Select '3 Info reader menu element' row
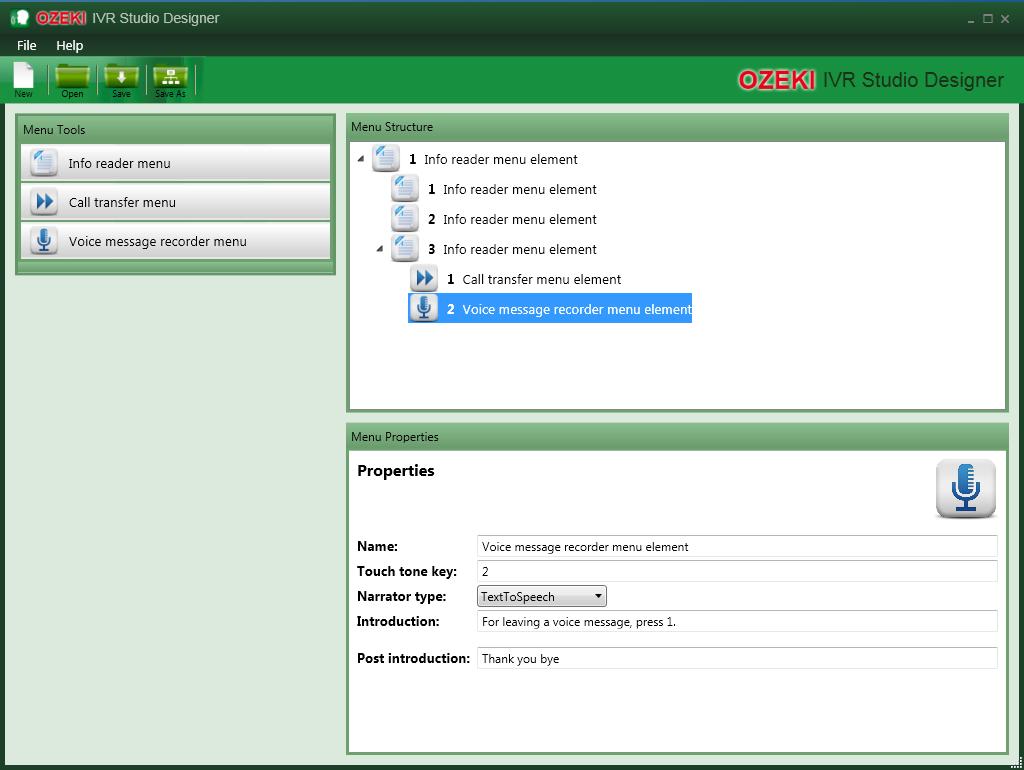The width and height of the screenshot is (1024, 770). coord(494,249)
